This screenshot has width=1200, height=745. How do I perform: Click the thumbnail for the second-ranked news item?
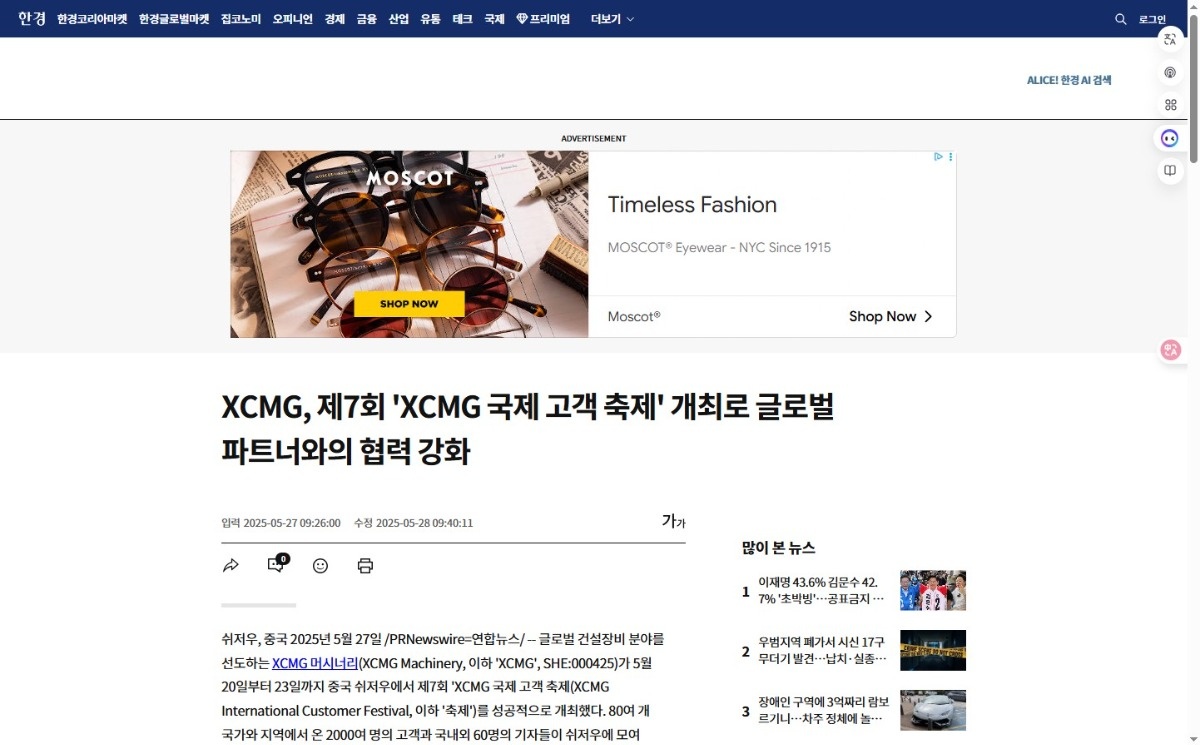pyautogui.click(x=933, y=650)
